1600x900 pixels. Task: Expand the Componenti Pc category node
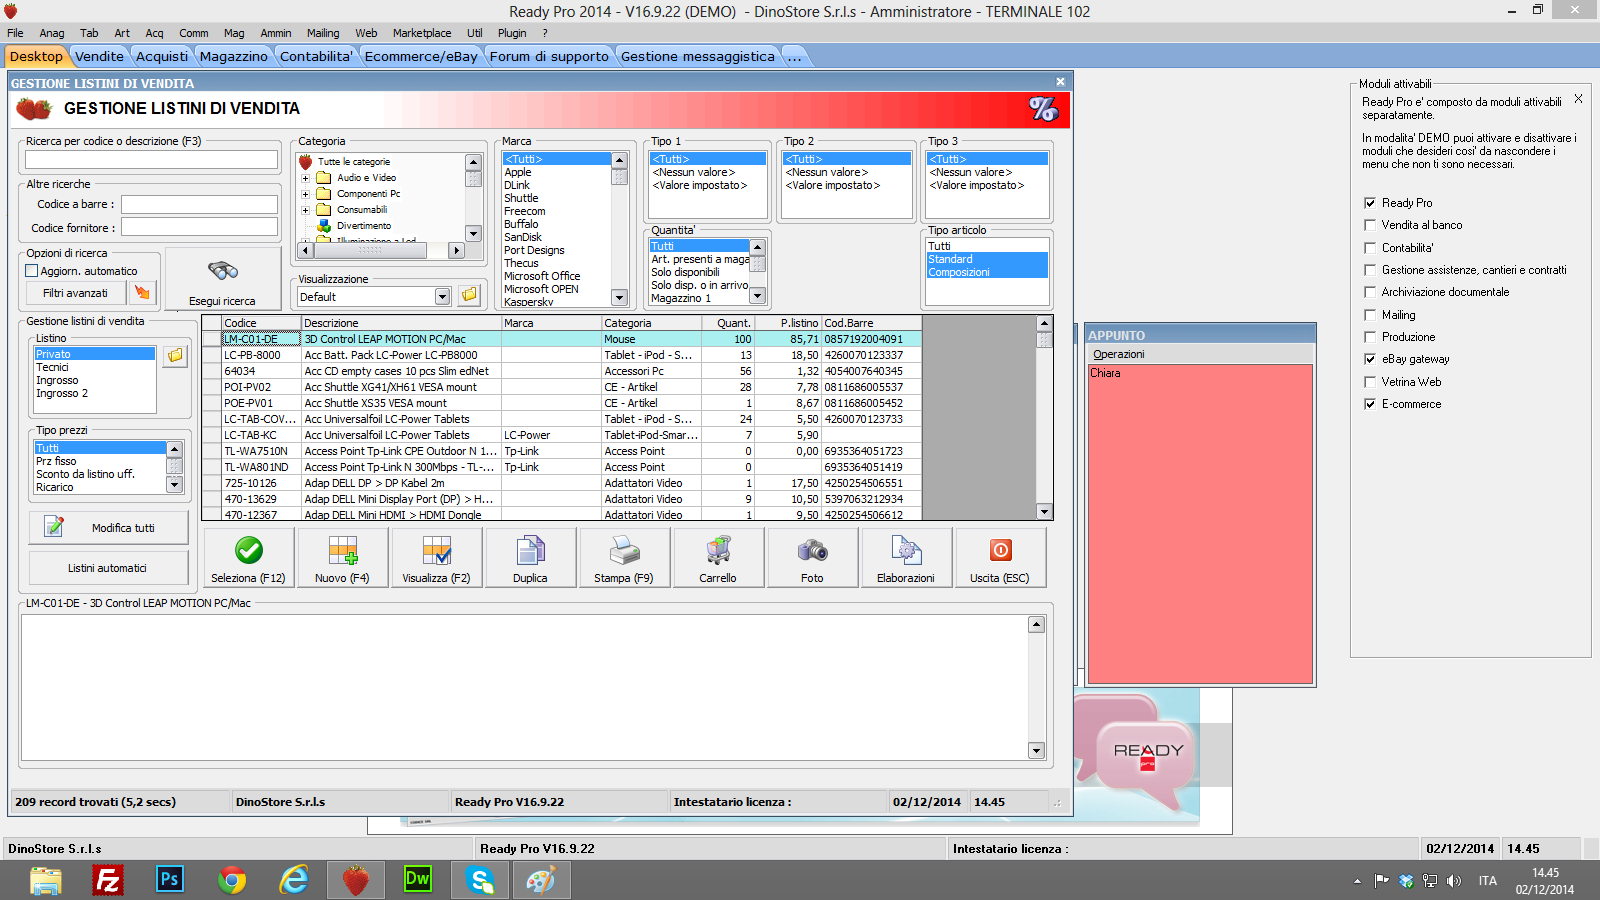click(x=306, y=194)
